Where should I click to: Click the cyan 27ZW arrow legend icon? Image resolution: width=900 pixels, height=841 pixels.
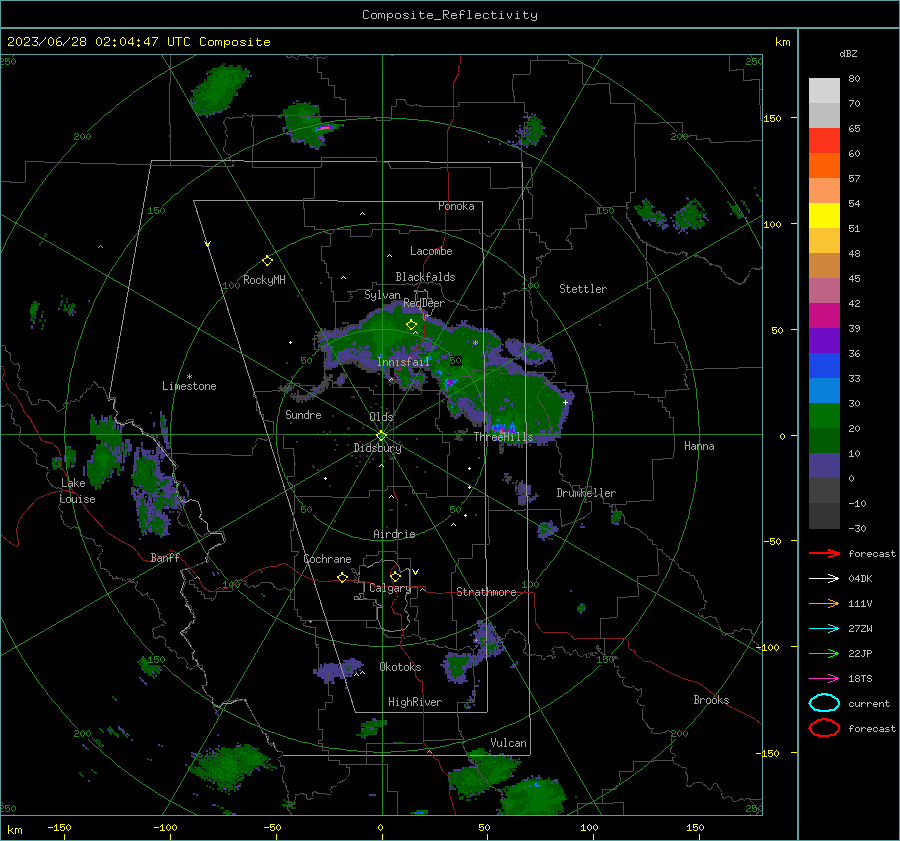click(824, 629)
